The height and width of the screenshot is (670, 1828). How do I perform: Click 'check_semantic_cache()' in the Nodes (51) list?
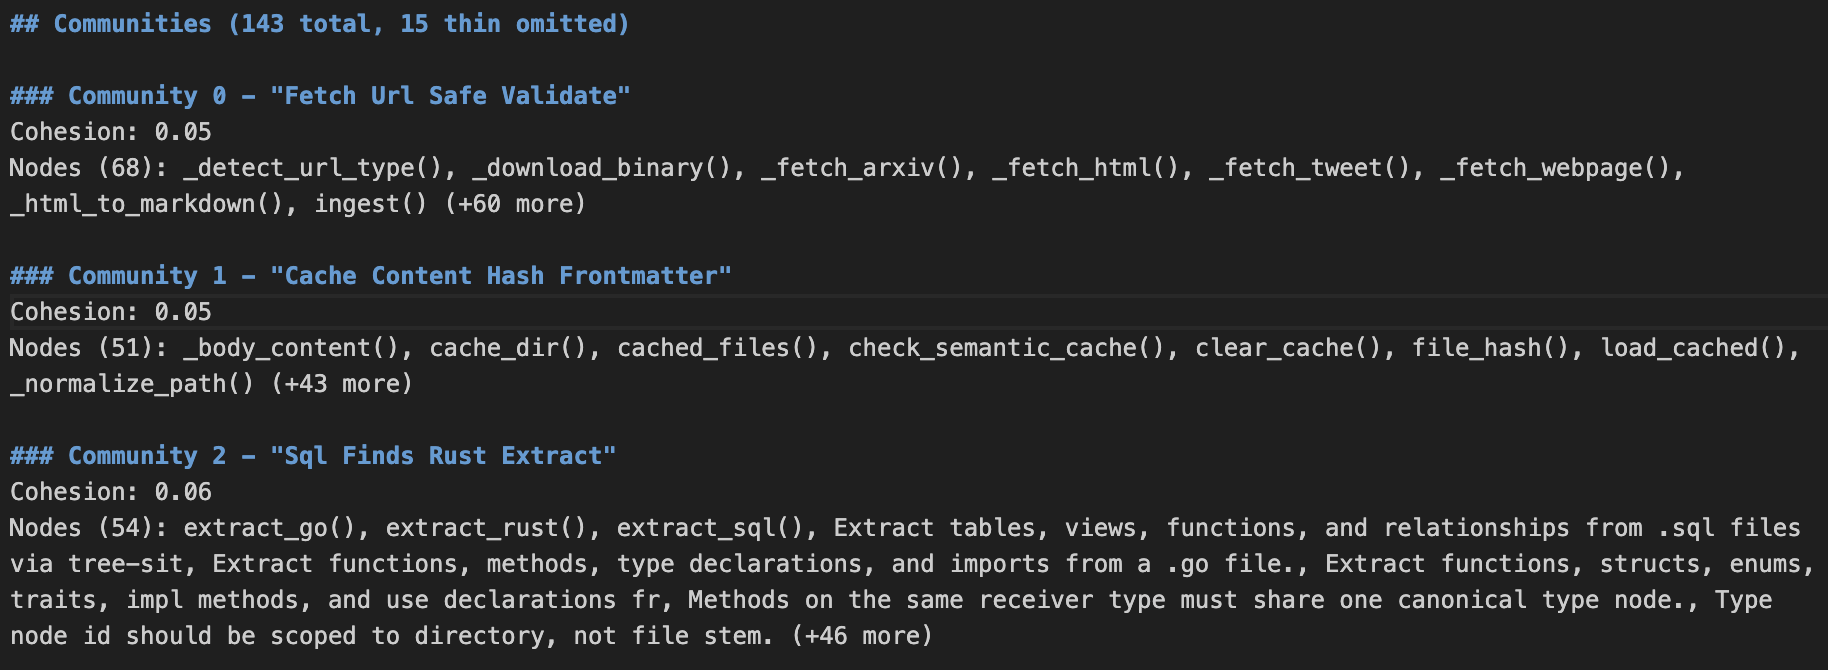[1007, 348]
